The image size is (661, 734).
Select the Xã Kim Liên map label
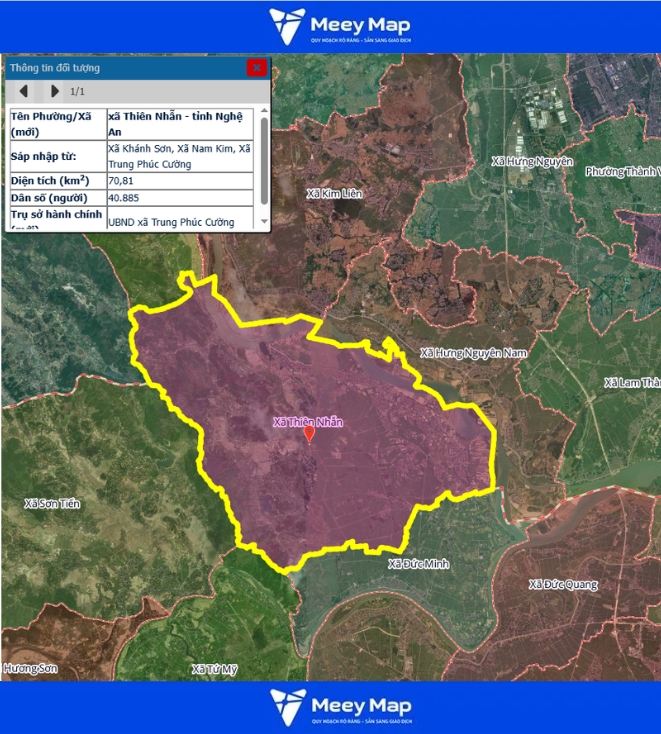coord(335,192)
